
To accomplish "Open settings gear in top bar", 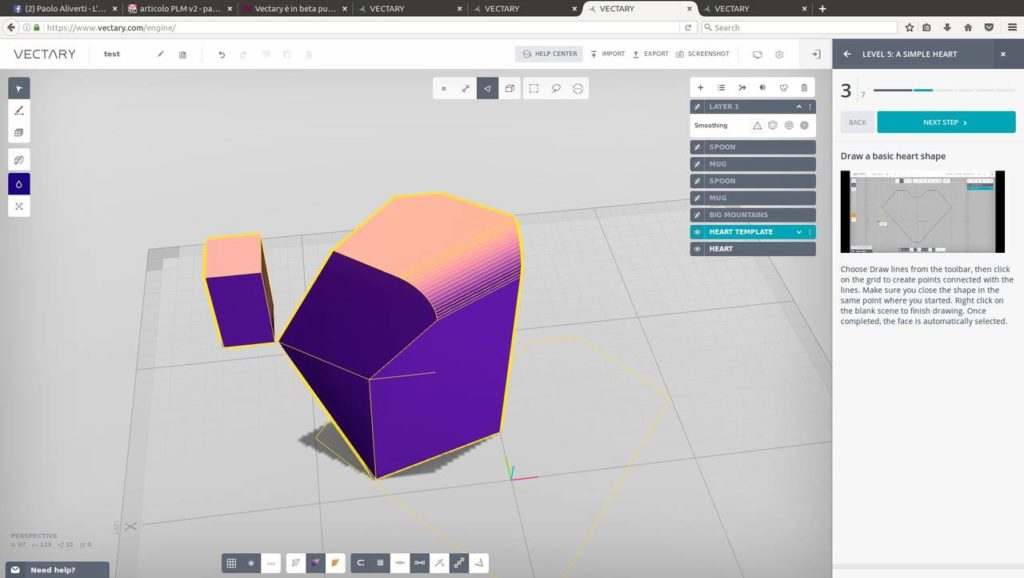I will tap(779, 54).
